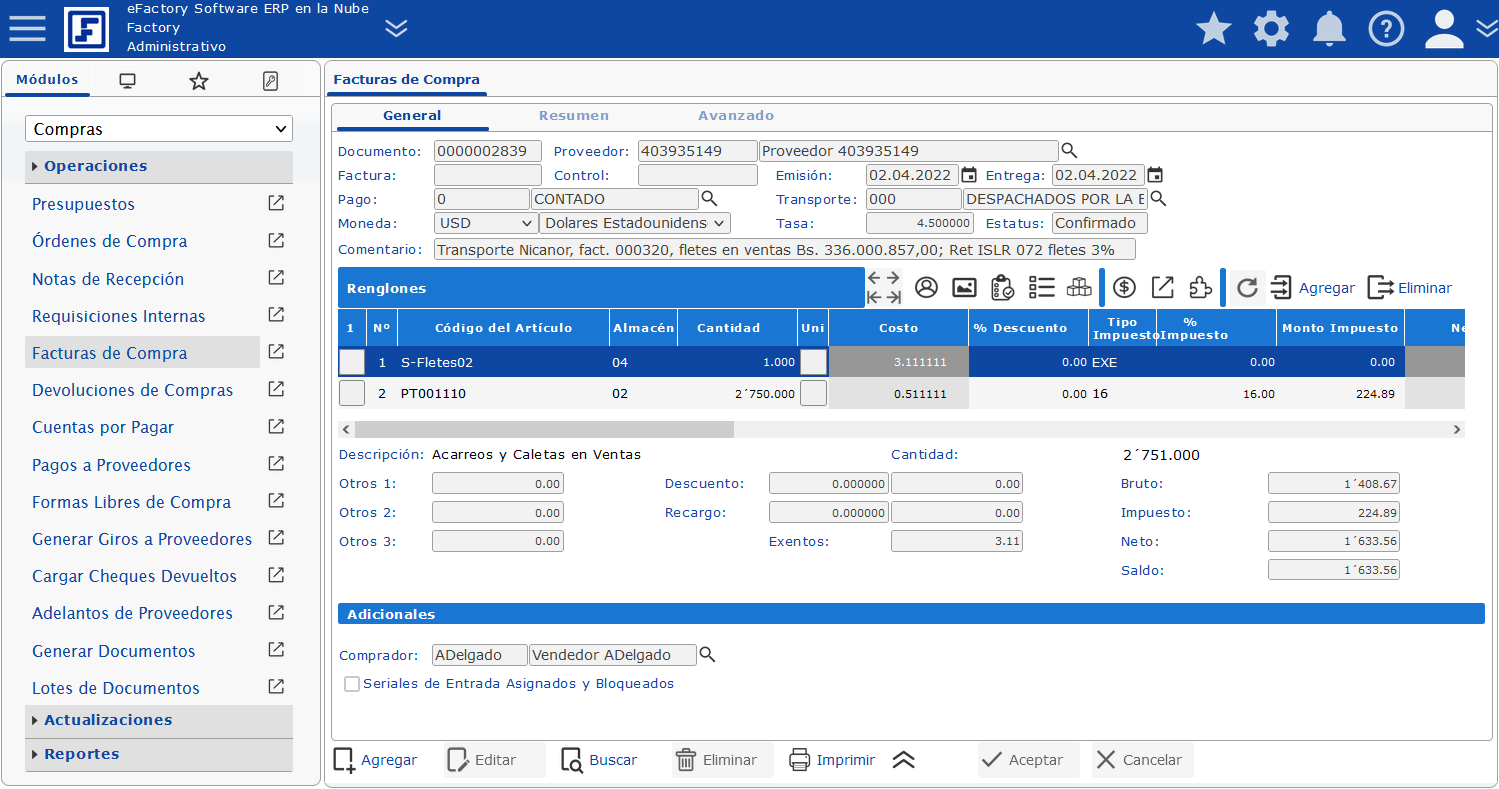Collapse the Operaciones section
This screenshot has height=789, width=1499.
tap(159, 166)
